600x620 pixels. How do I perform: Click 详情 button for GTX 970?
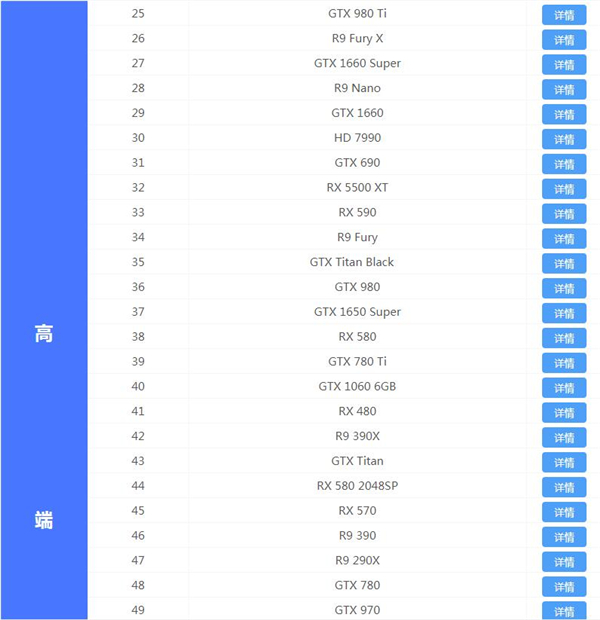(564, 611)
